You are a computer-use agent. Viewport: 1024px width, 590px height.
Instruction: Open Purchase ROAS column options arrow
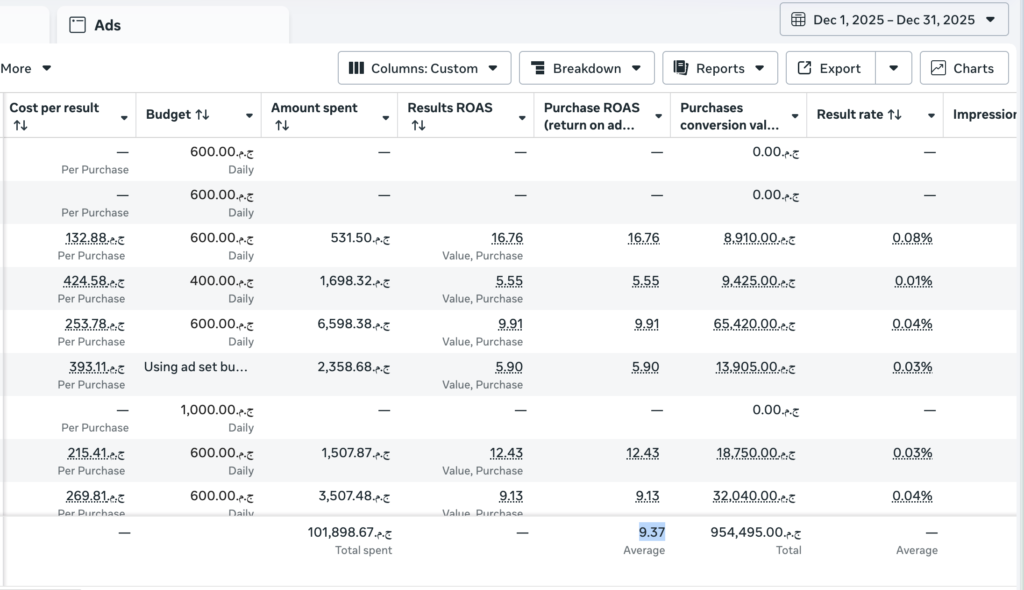[658, 116]
